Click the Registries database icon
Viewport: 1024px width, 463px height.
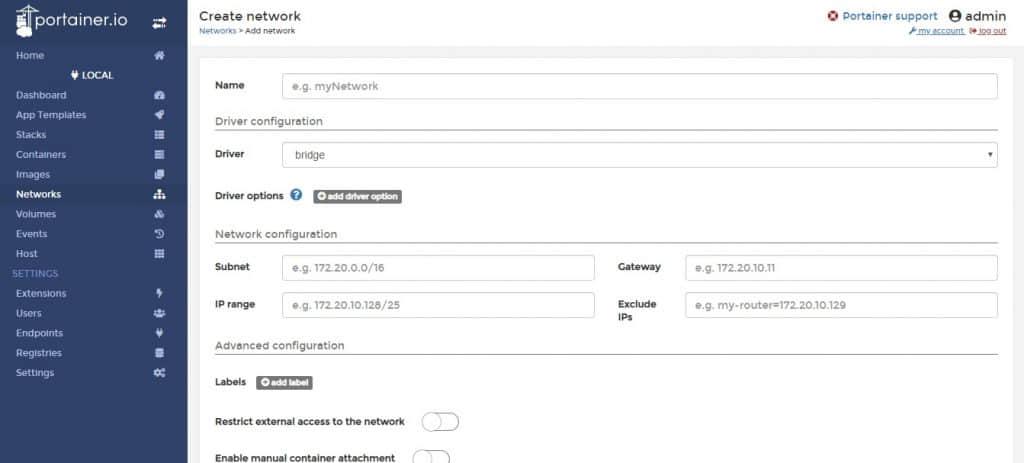[x=159, y=353]
